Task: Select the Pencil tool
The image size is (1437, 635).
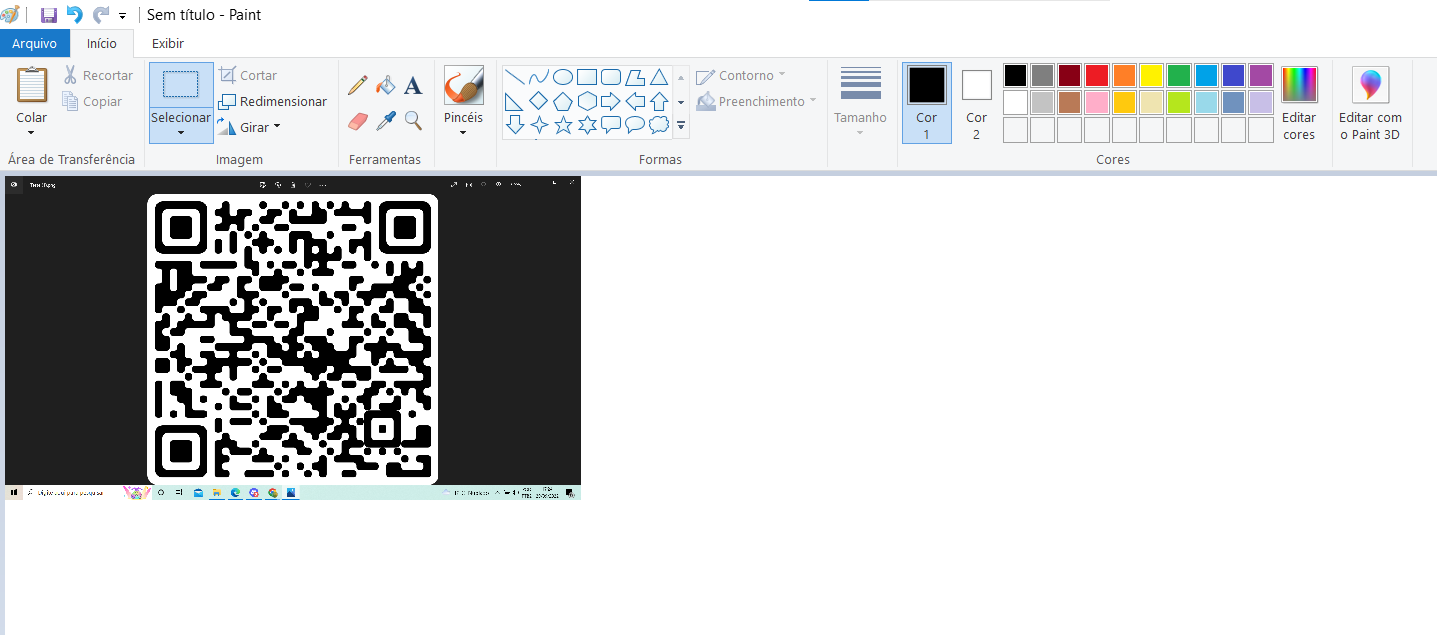Action: pyautogui.click(x=357, y=86)
